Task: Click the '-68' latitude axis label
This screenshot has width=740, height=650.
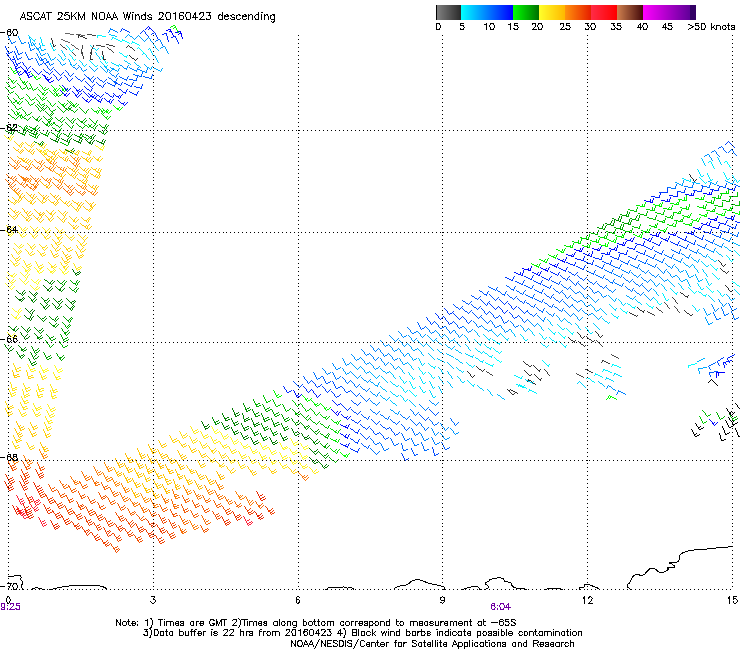Action: [x=9, y=457]
